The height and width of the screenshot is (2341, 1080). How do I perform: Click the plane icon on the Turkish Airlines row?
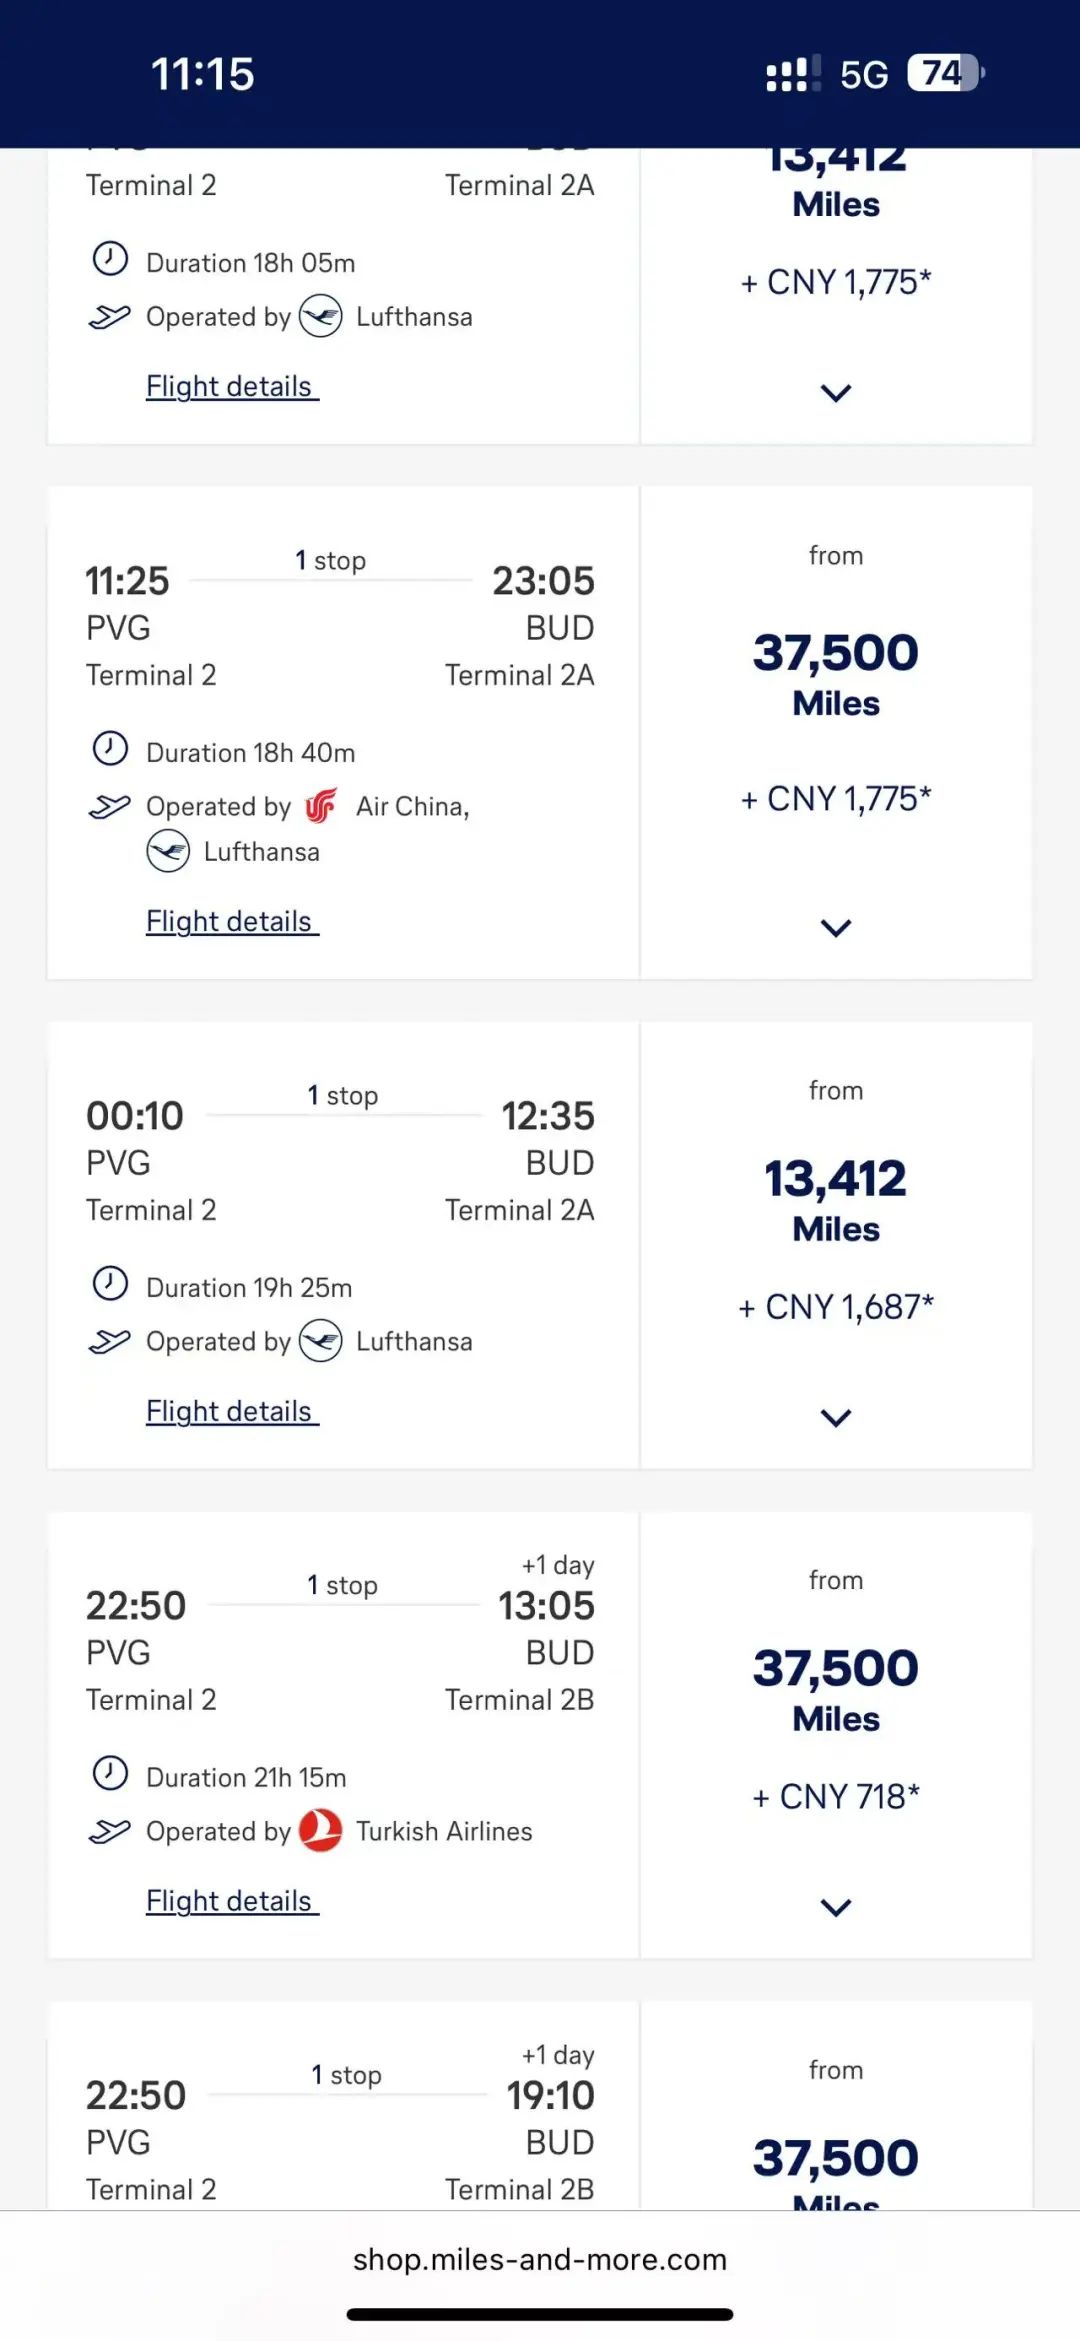point(110,1831)
